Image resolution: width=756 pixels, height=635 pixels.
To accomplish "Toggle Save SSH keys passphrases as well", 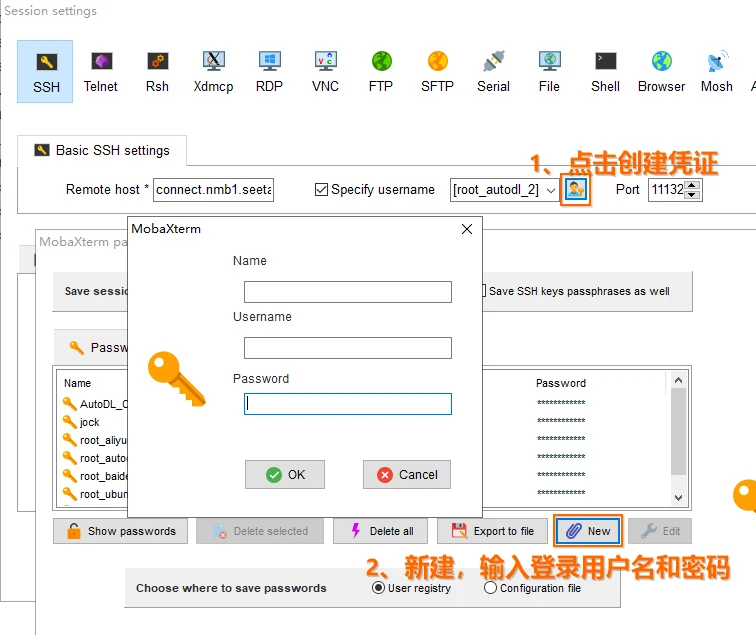I will click(484, 291).
